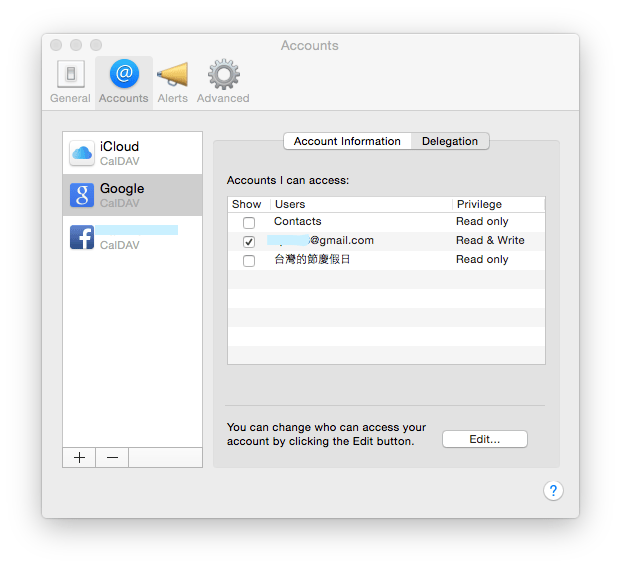The height and width of the screenshot is (568, 621).
Task: Switch to the Account Information tab
Action: [347, 141]
